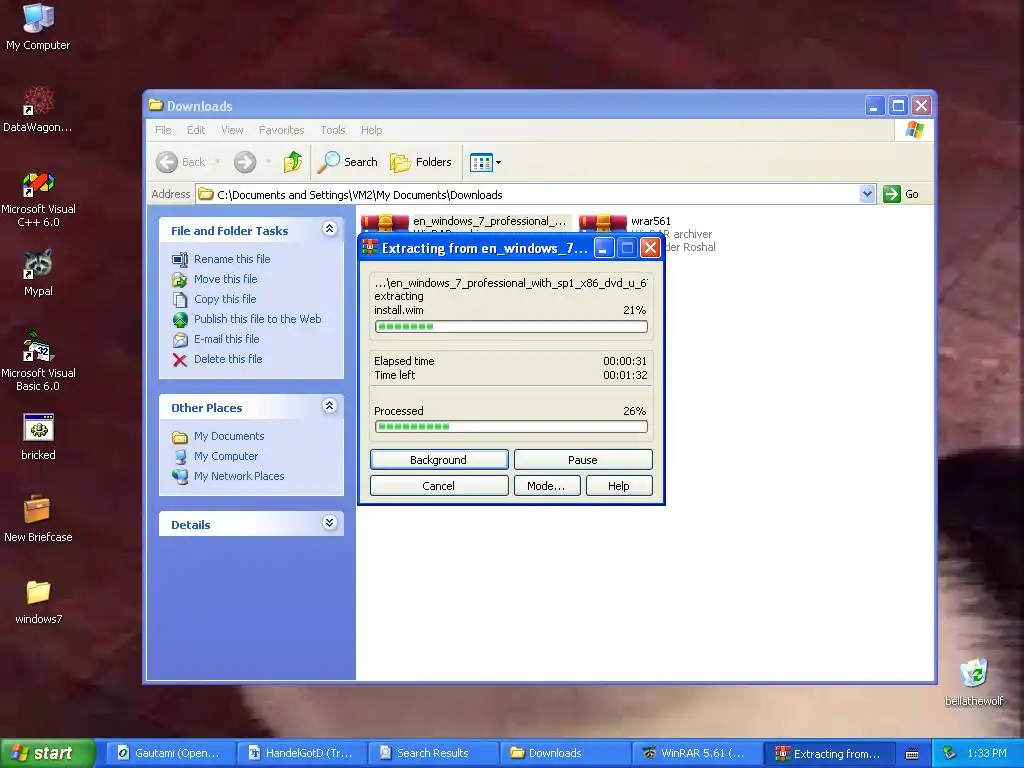This screenshot has width=1024, height=768.
Task: Open the View menu
Action: [x=232, y=130]
